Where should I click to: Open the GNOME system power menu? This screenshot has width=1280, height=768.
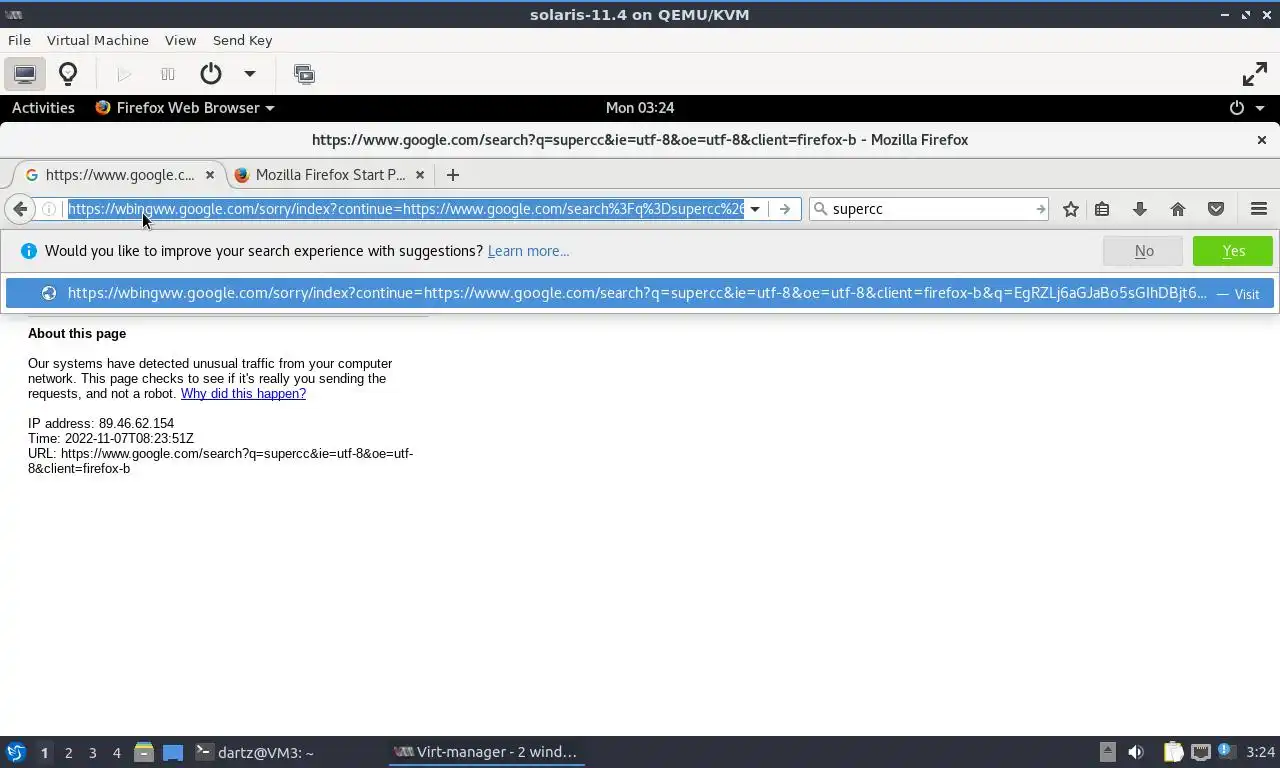[x=1247, y=108]
